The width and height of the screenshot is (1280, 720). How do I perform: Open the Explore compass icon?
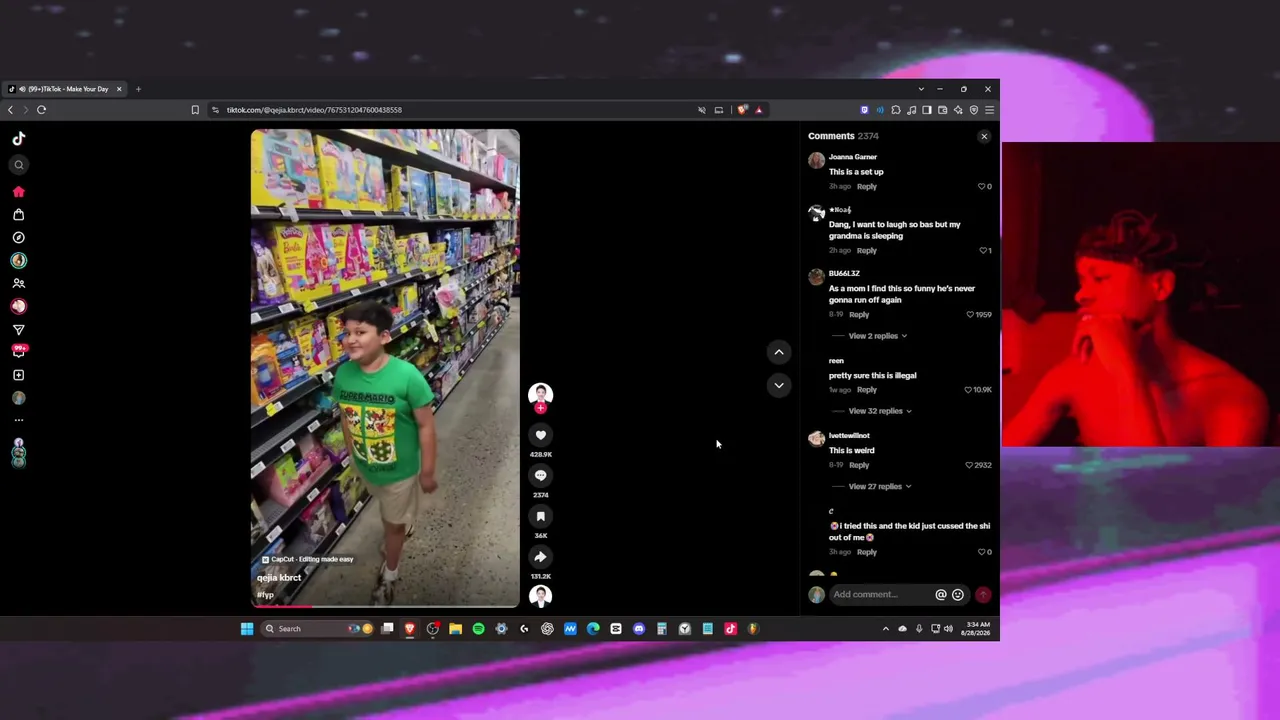click(19, 238)
